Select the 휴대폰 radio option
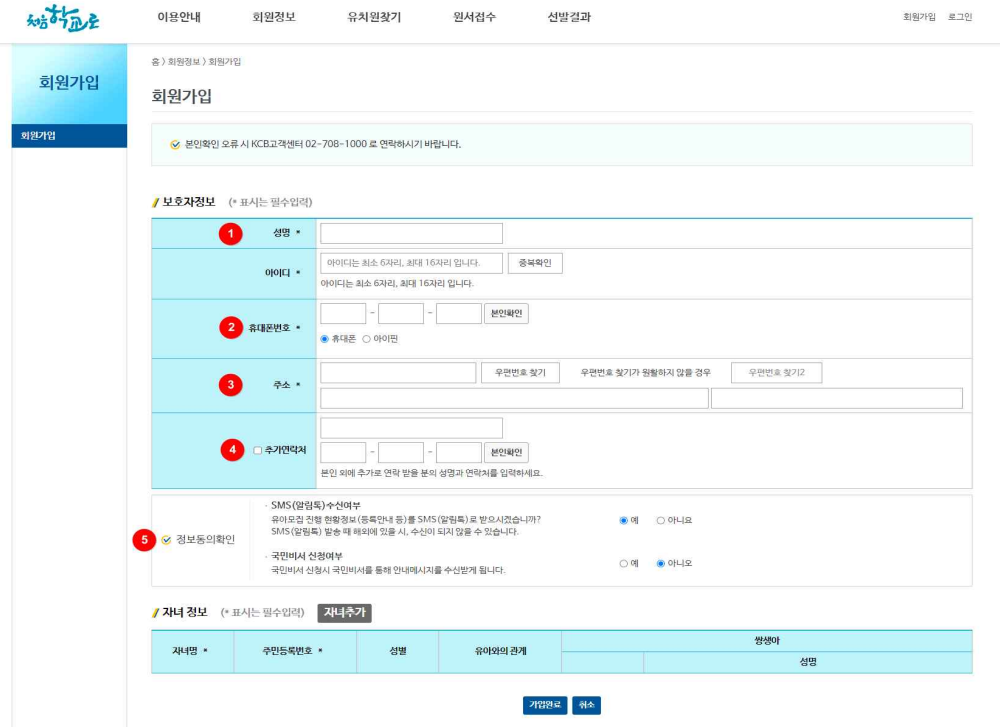Image resolution: width=1000 pixels, height=727 pixels. tap(325, 339)
